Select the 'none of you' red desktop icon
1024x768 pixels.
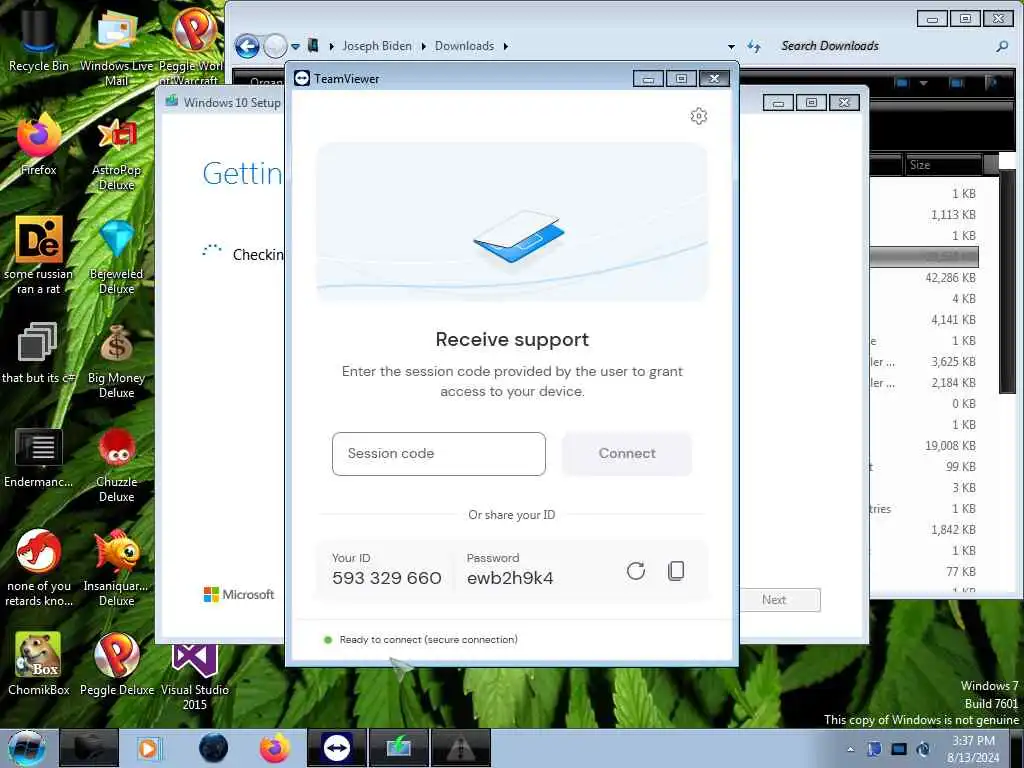tap(38, 568)
